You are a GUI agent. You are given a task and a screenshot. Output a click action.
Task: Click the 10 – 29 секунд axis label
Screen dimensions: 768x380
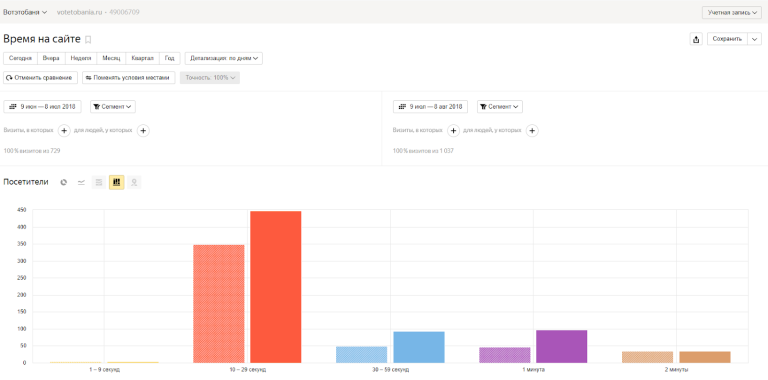tap(247, 370)
